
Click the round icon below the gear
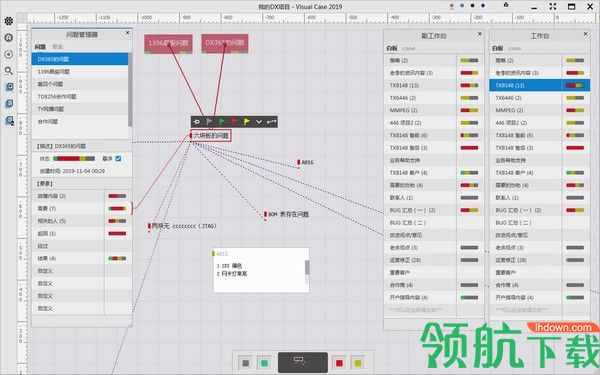(x=8, y=38)
